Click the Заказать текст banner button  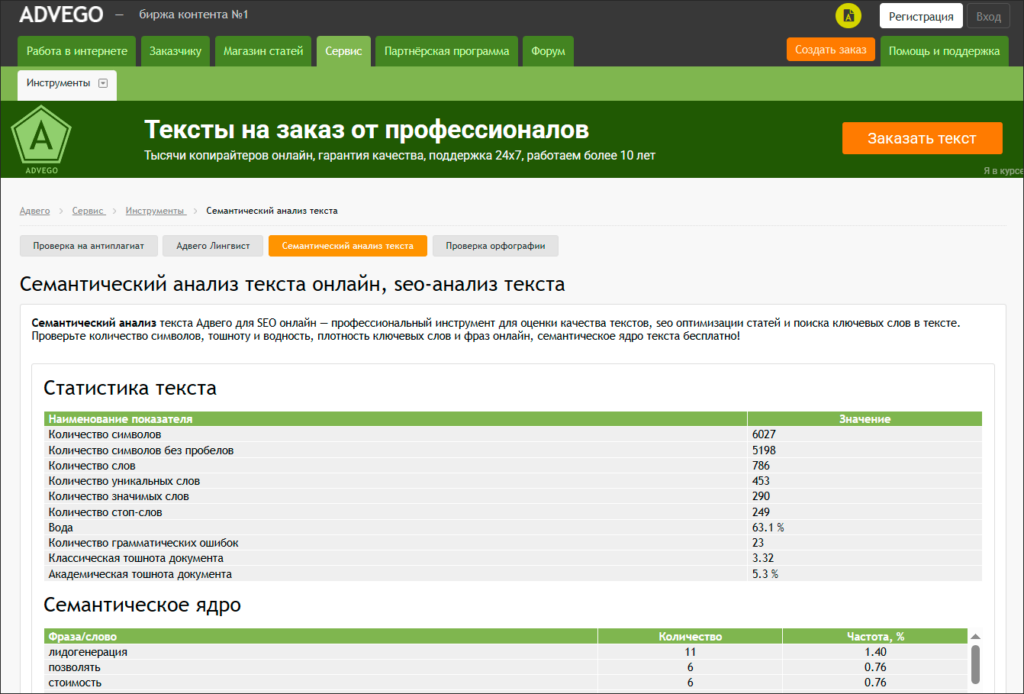921,138
